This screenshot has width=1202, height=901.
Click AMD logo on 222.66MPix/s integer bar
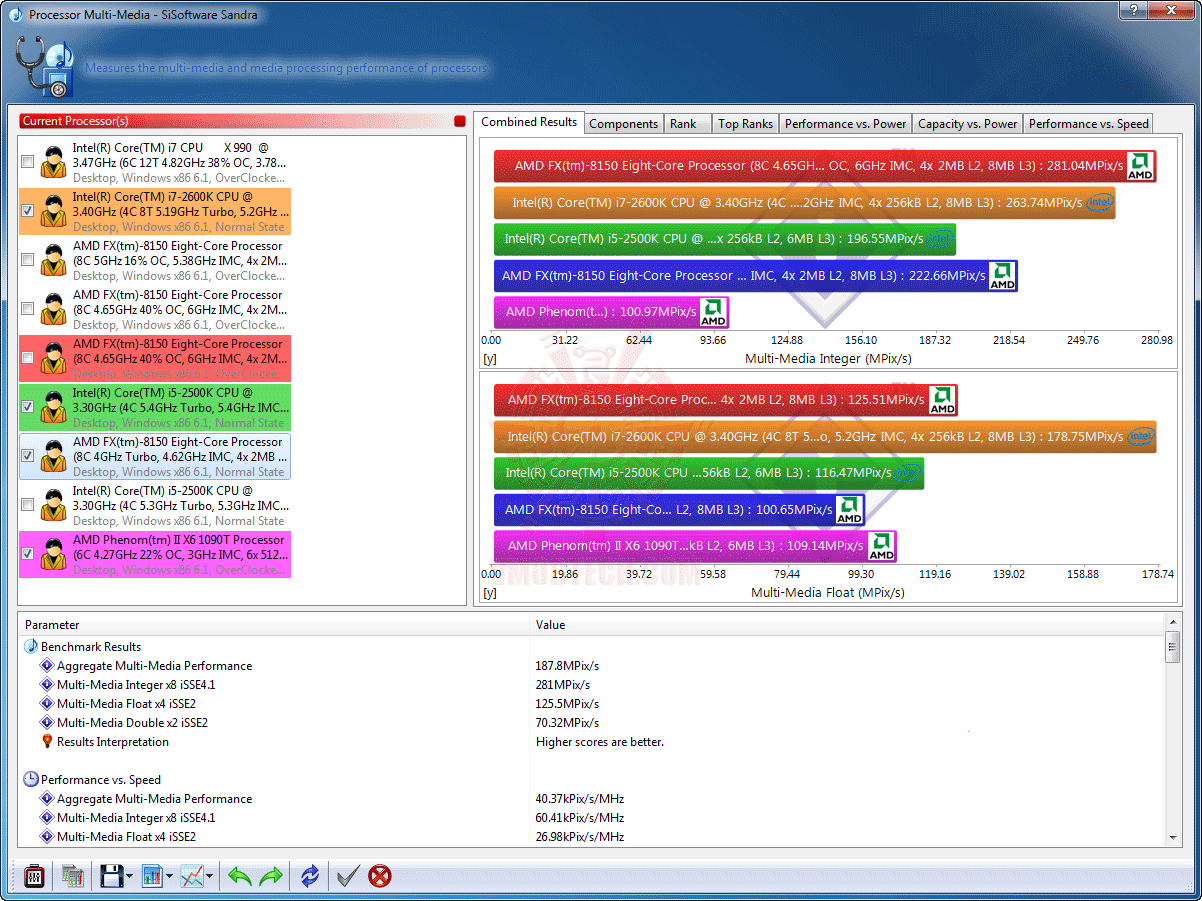[1002, 276]
